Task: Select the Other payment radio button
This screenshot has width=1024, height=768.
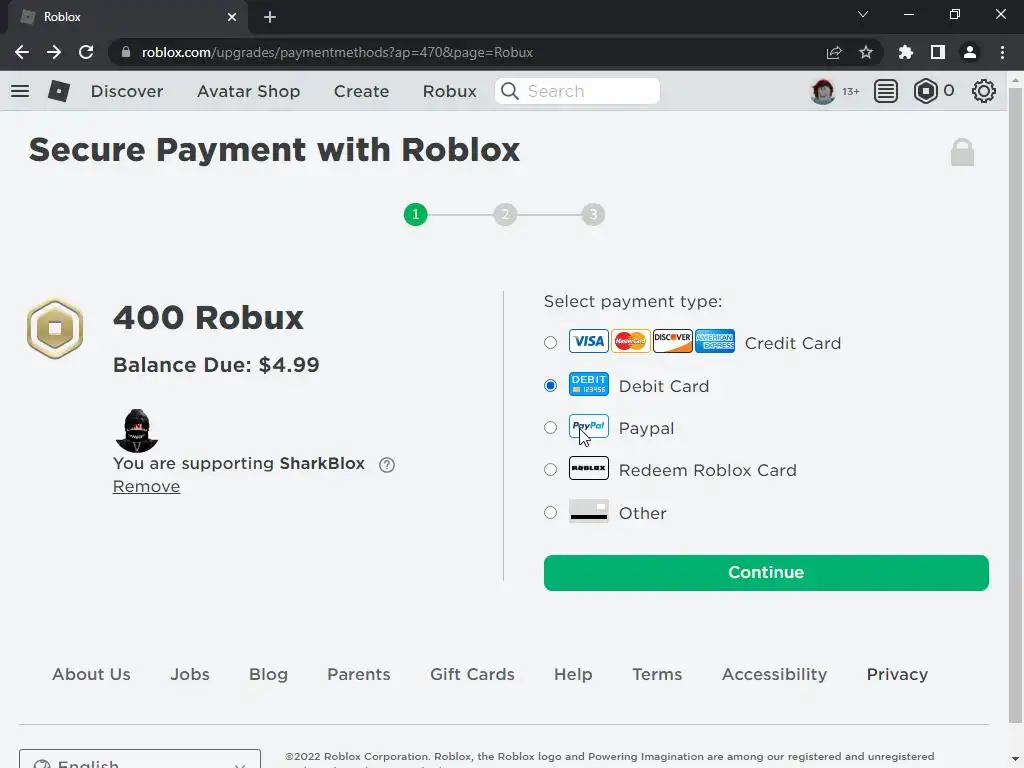Action: pyautogui.click(x=551, y=513)
